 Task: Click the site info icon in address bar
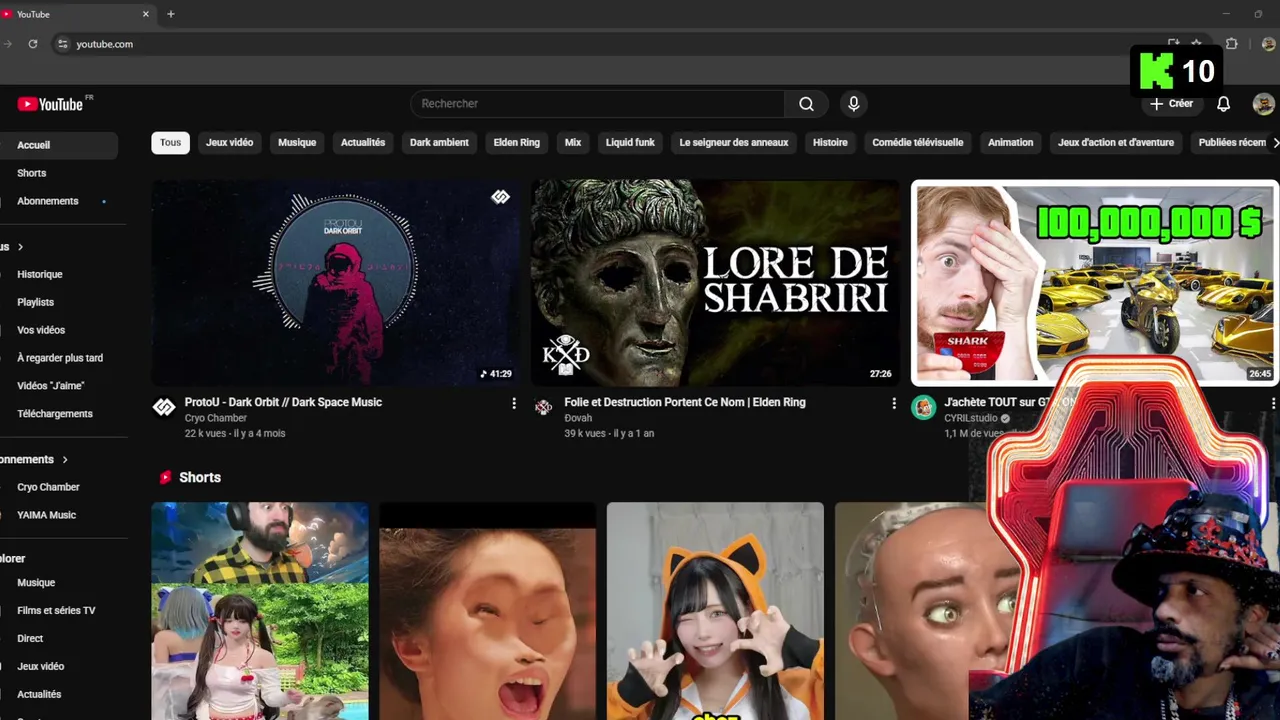click(x=62, y=44)
